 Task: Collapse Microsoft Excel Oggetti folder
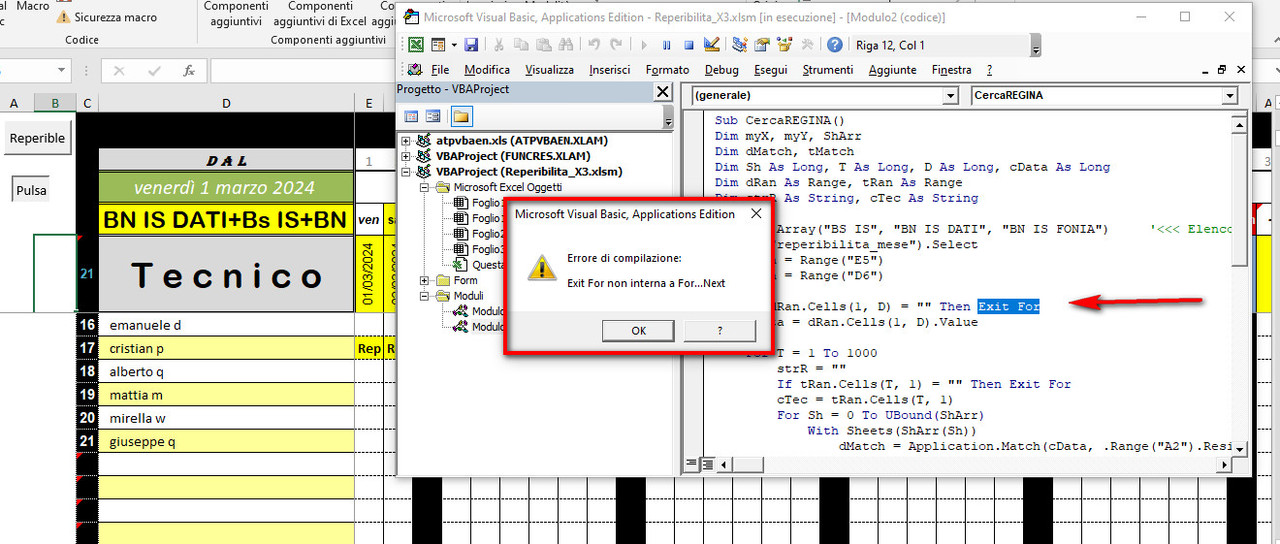[x=424, y=187]
